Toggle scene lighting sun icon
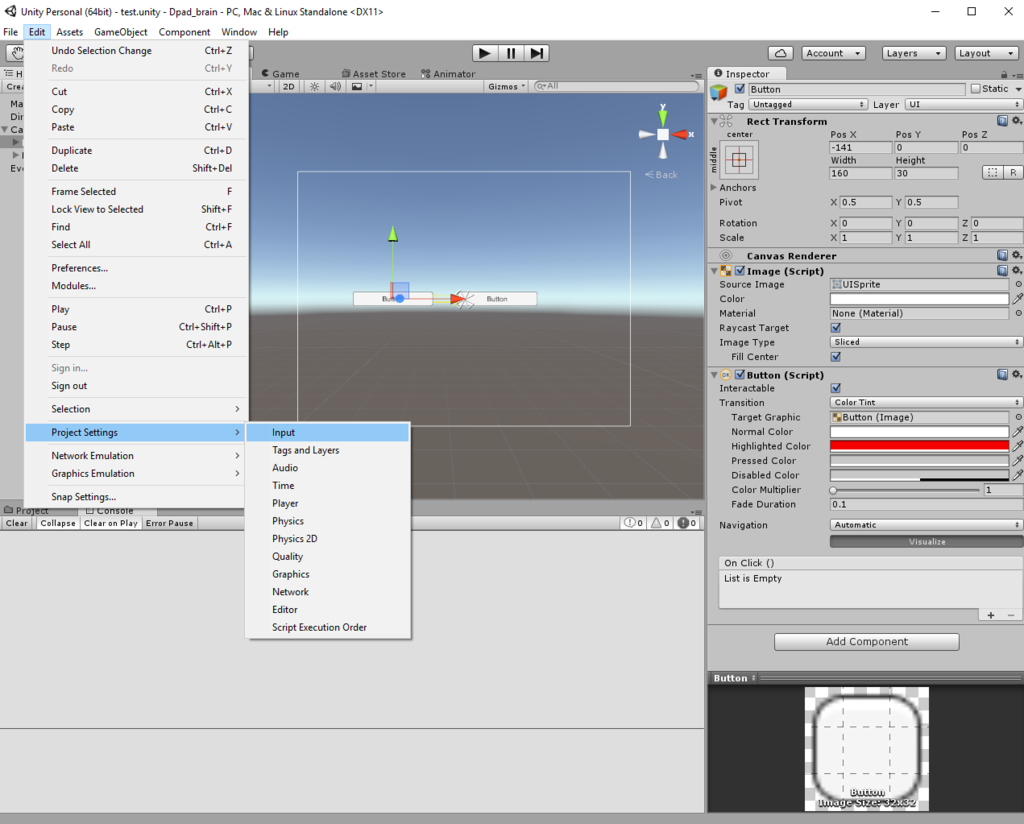The height and width of the screenshot is (824, 1024). point(314,86)
